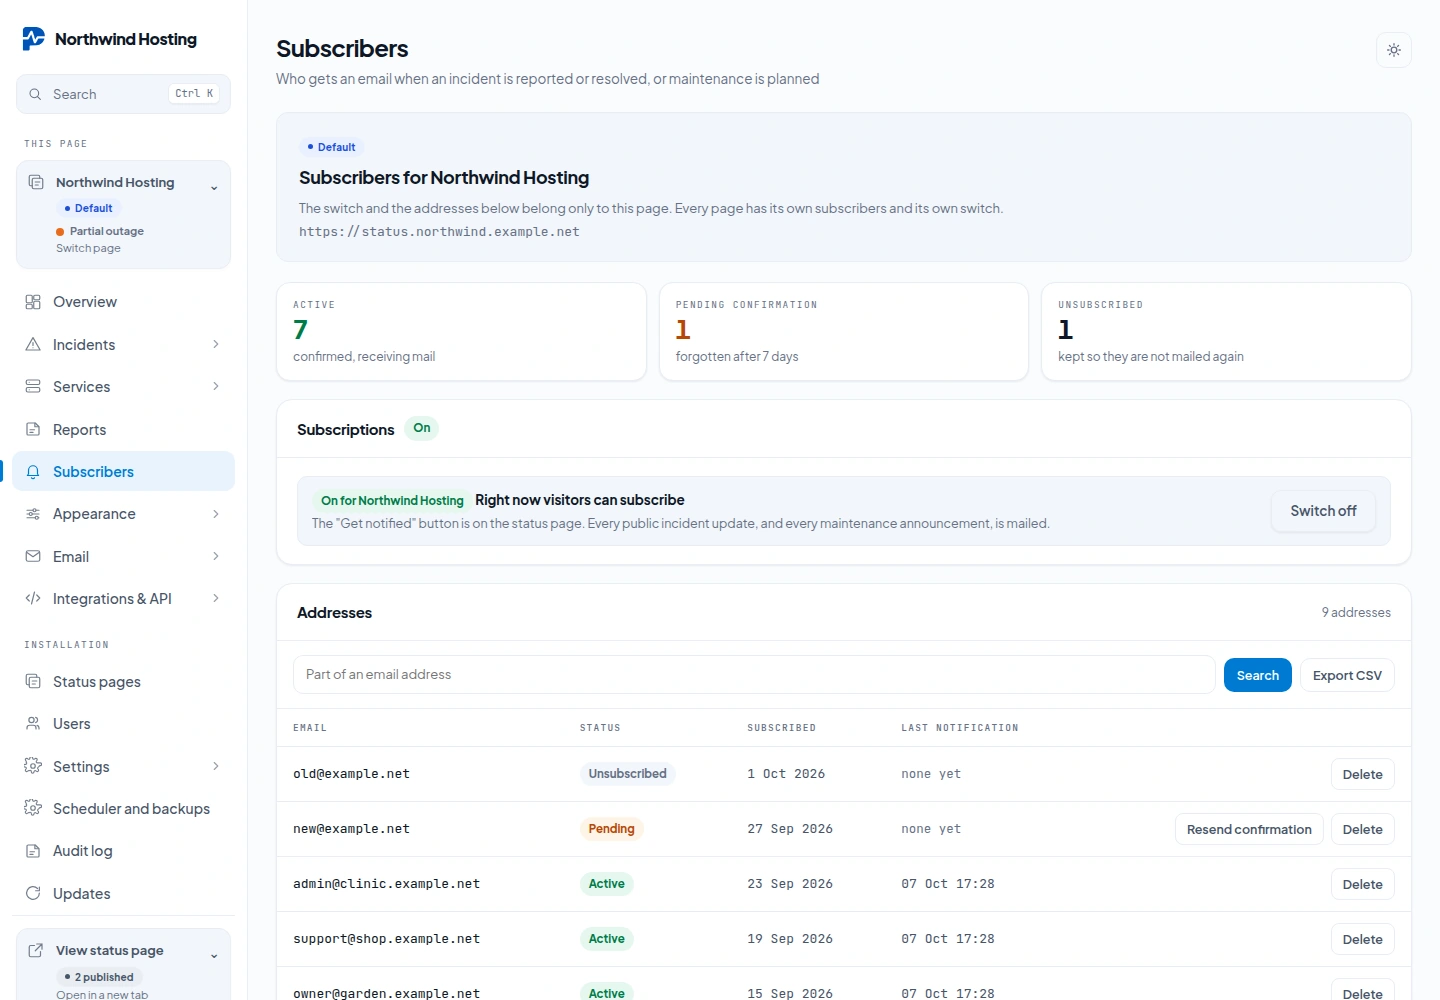Screen dimensions: 1440x1000
Task: Open the Audit log page
Action: pyautogui.click(x=124, y=851)
